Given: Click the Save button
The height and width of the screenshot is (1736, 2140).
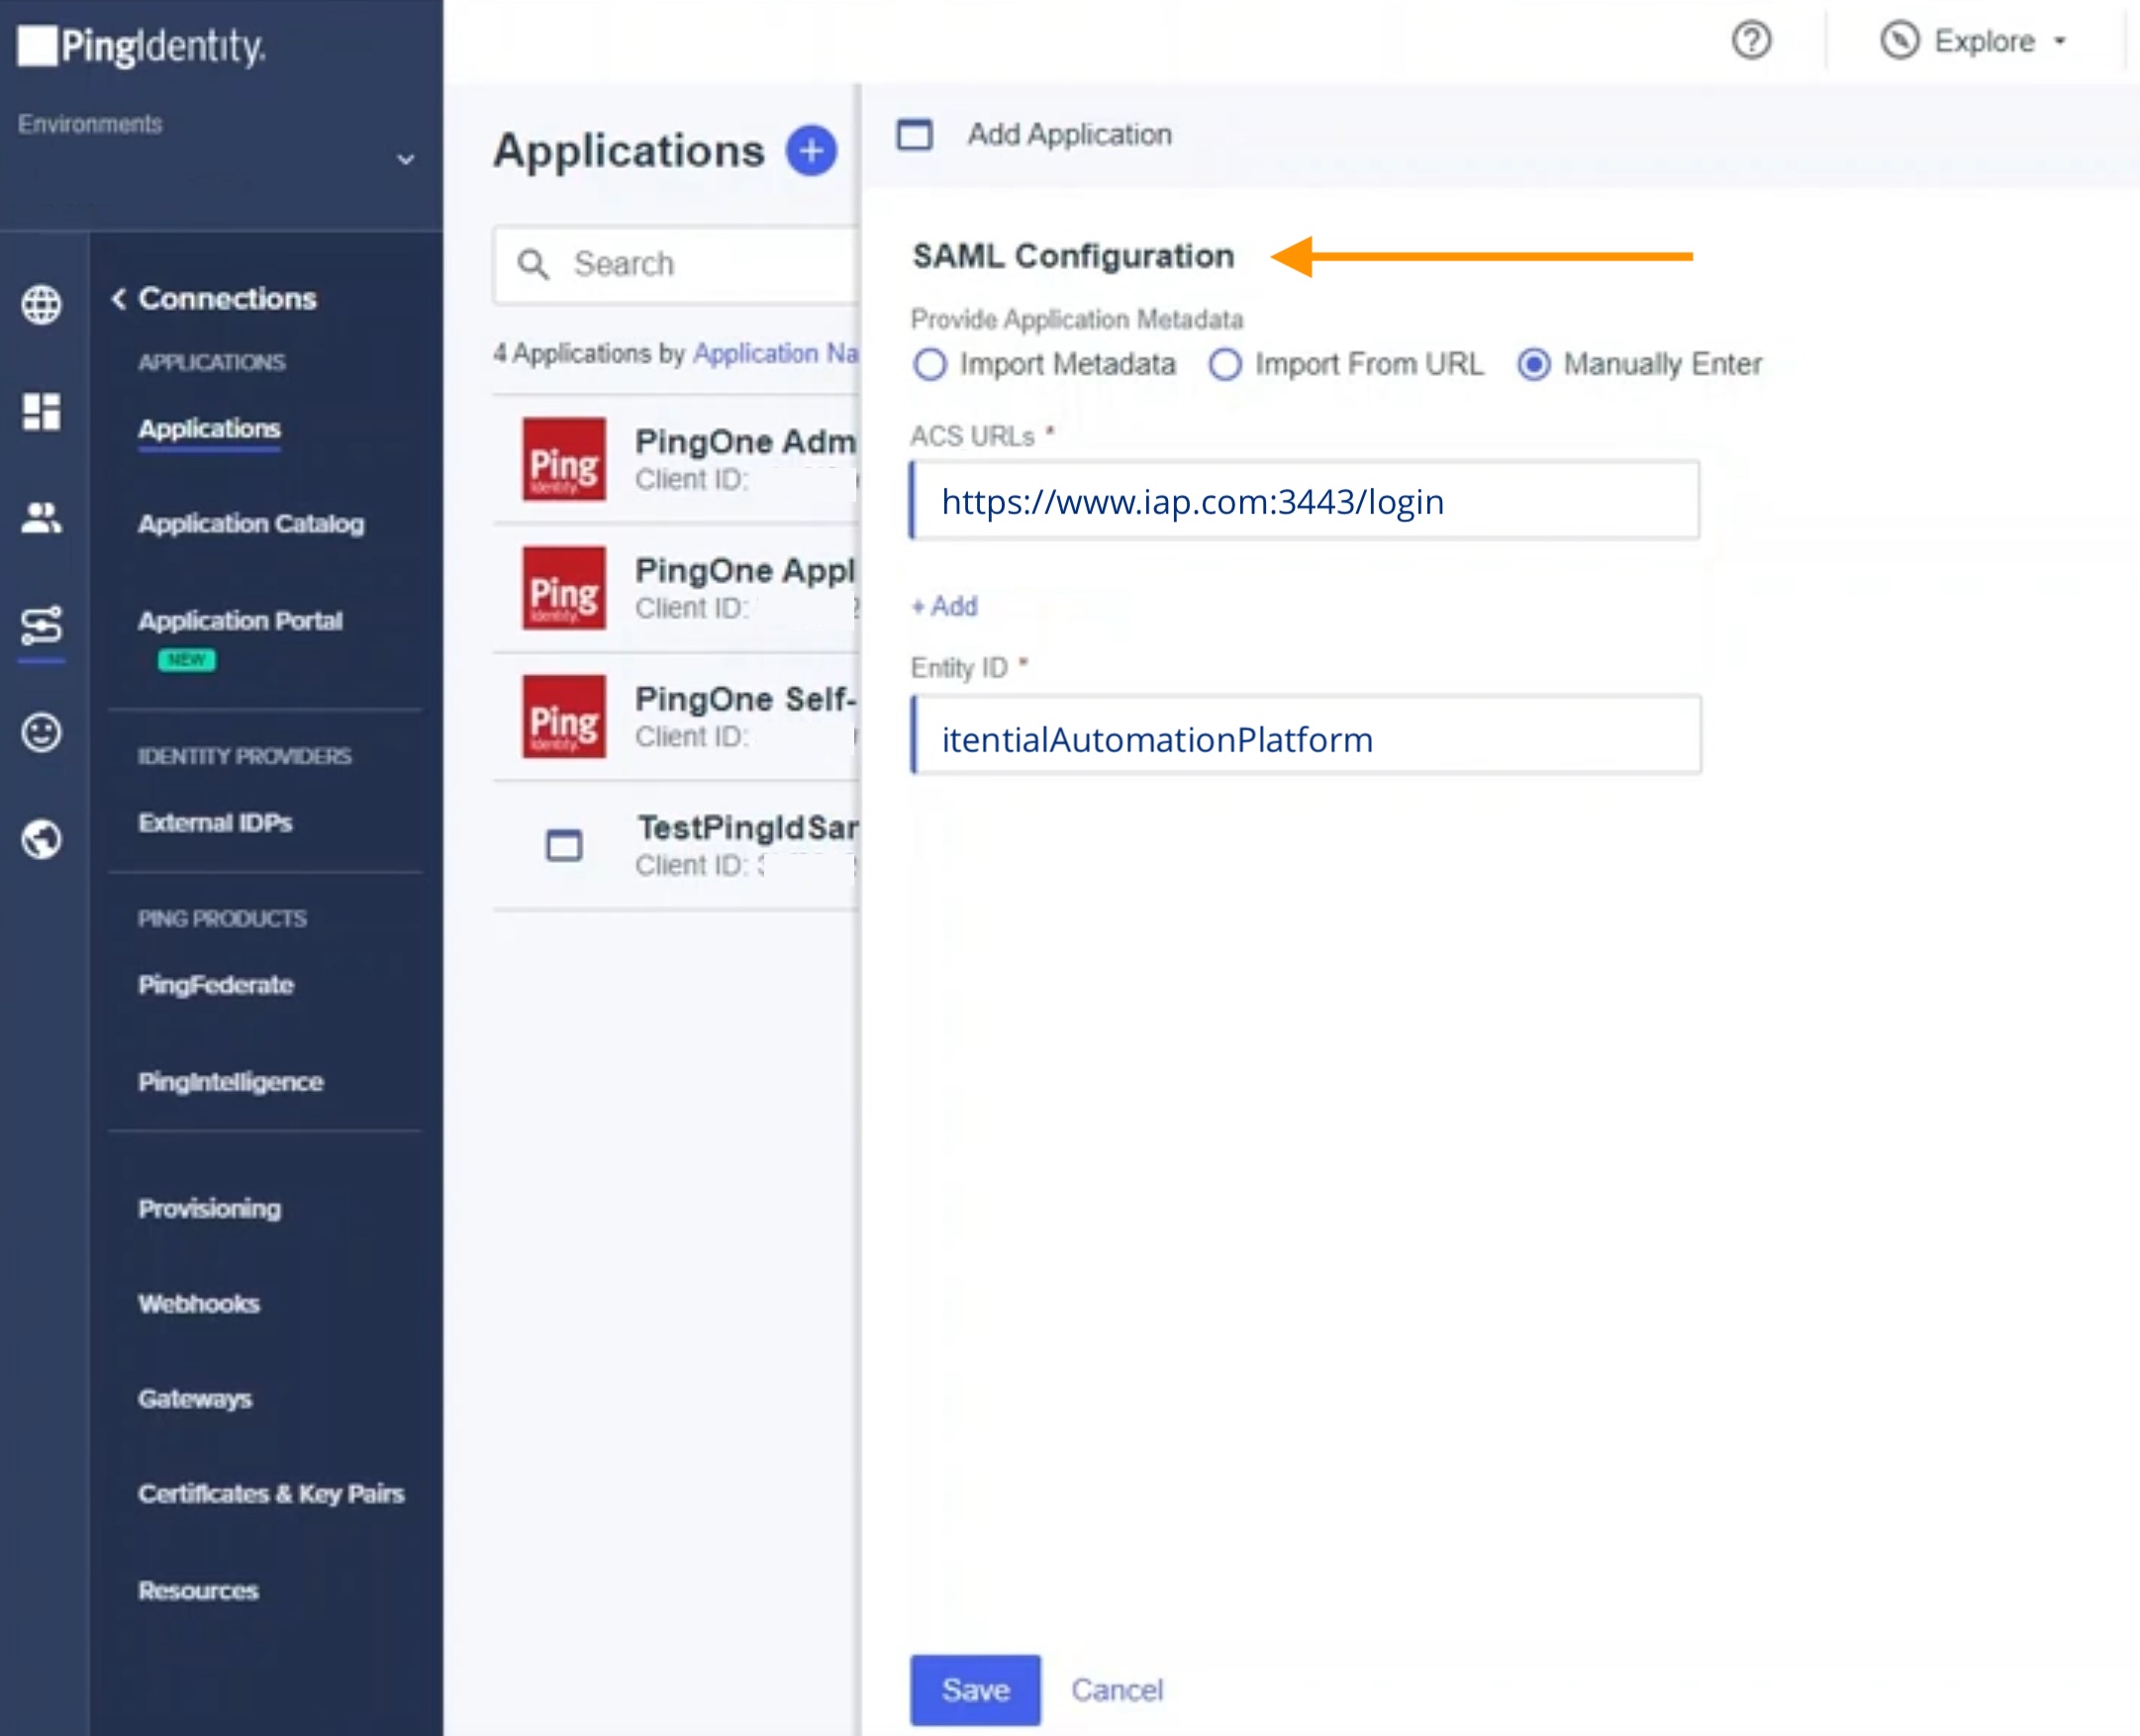Looking at the screenshot, I should coord(974,1689).
